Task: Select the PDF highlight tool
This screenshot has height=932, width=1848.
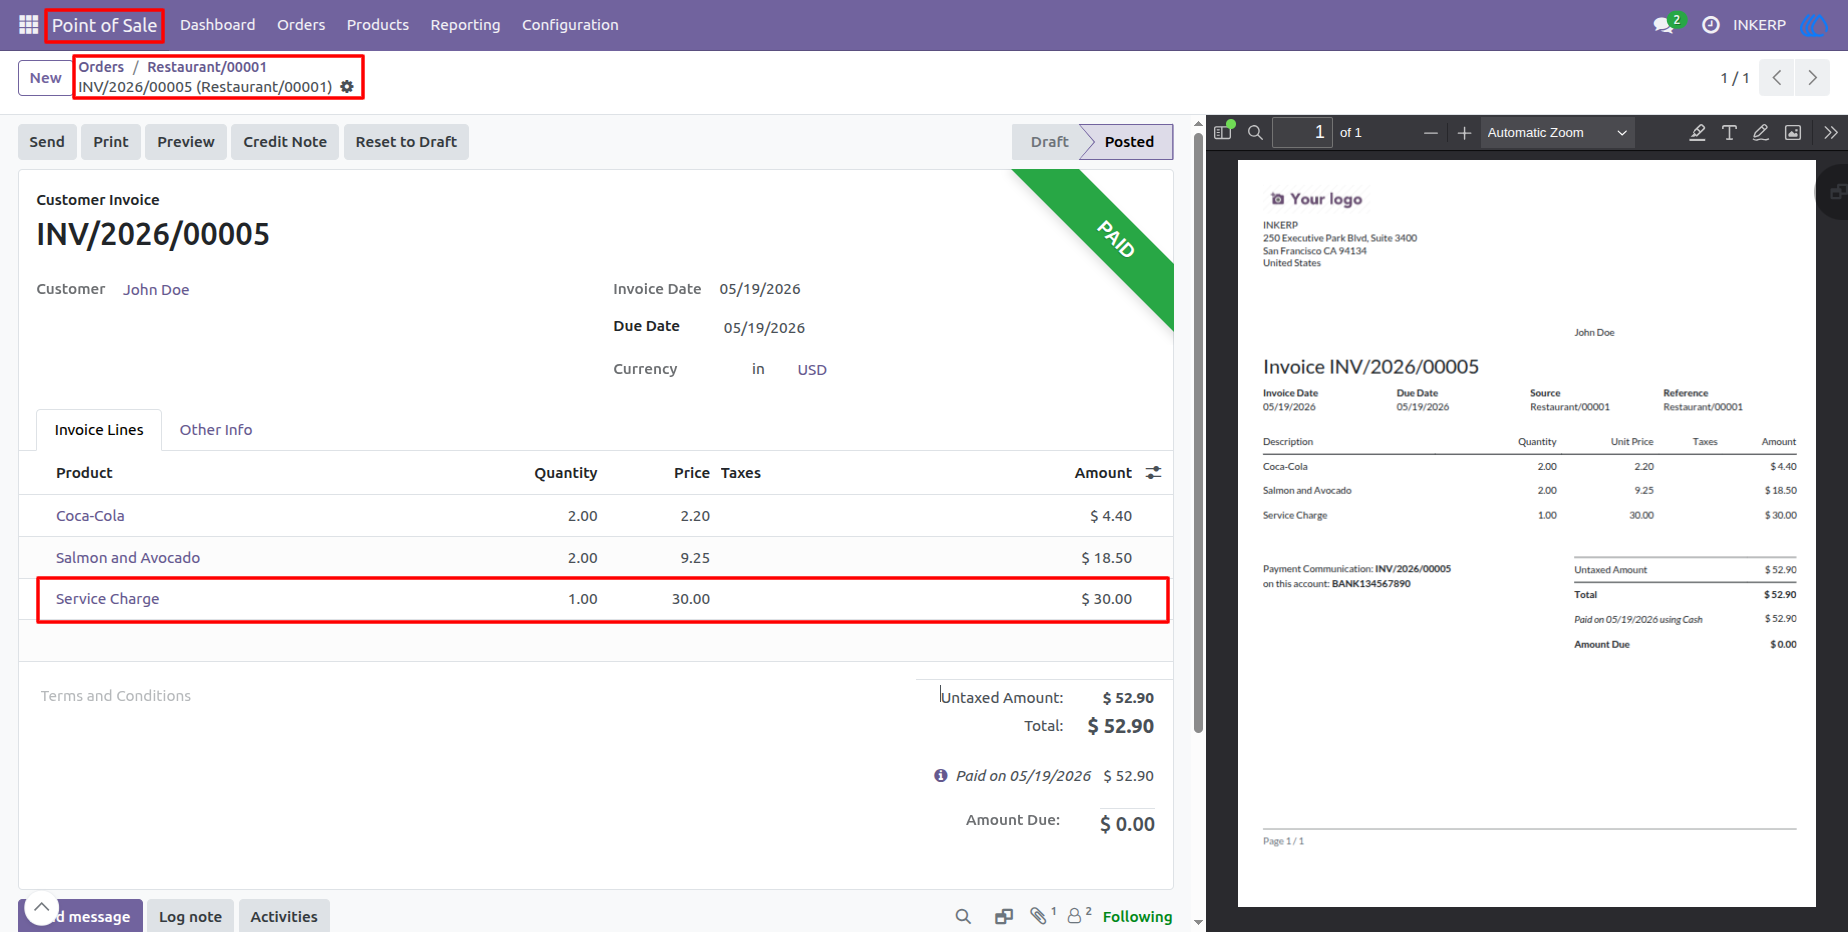Action: click(x=1697, y=132)
